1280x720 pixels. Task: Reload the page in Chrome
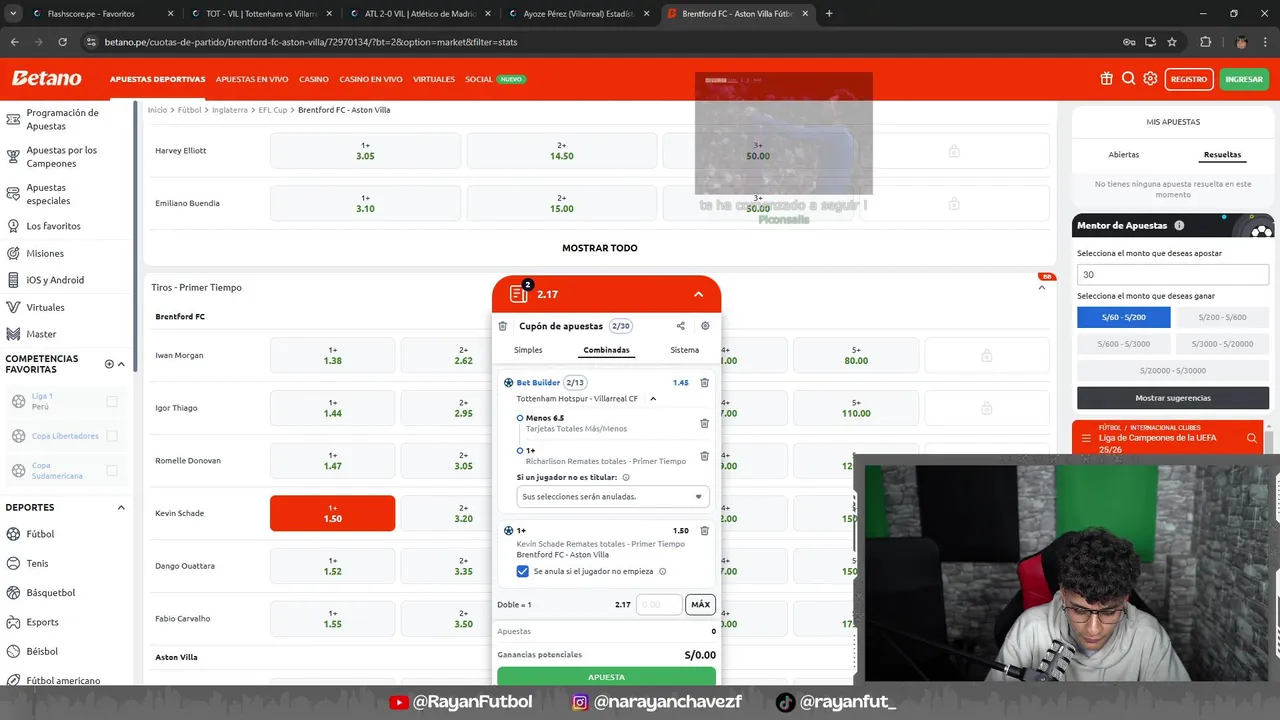(x=62, y=42)
